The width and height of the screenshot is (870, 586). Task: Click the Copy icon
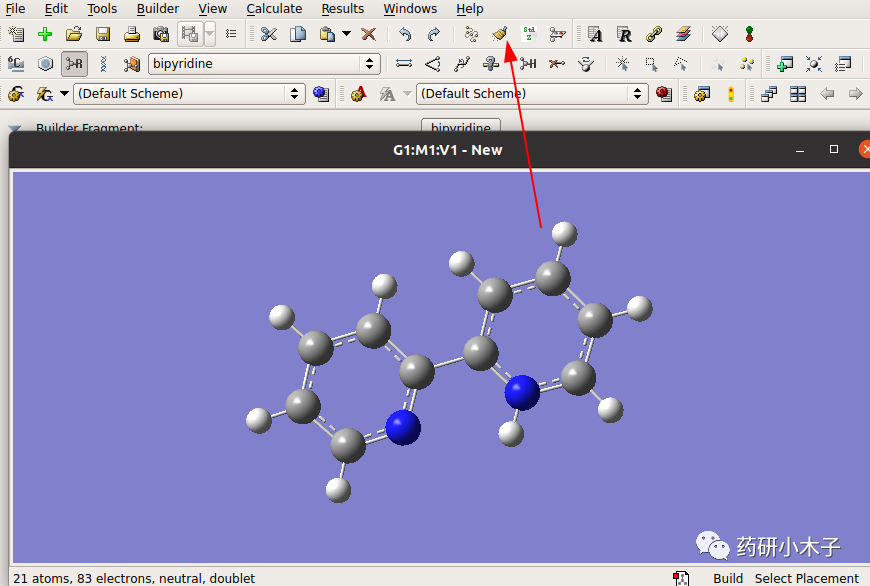pos(298,34)
